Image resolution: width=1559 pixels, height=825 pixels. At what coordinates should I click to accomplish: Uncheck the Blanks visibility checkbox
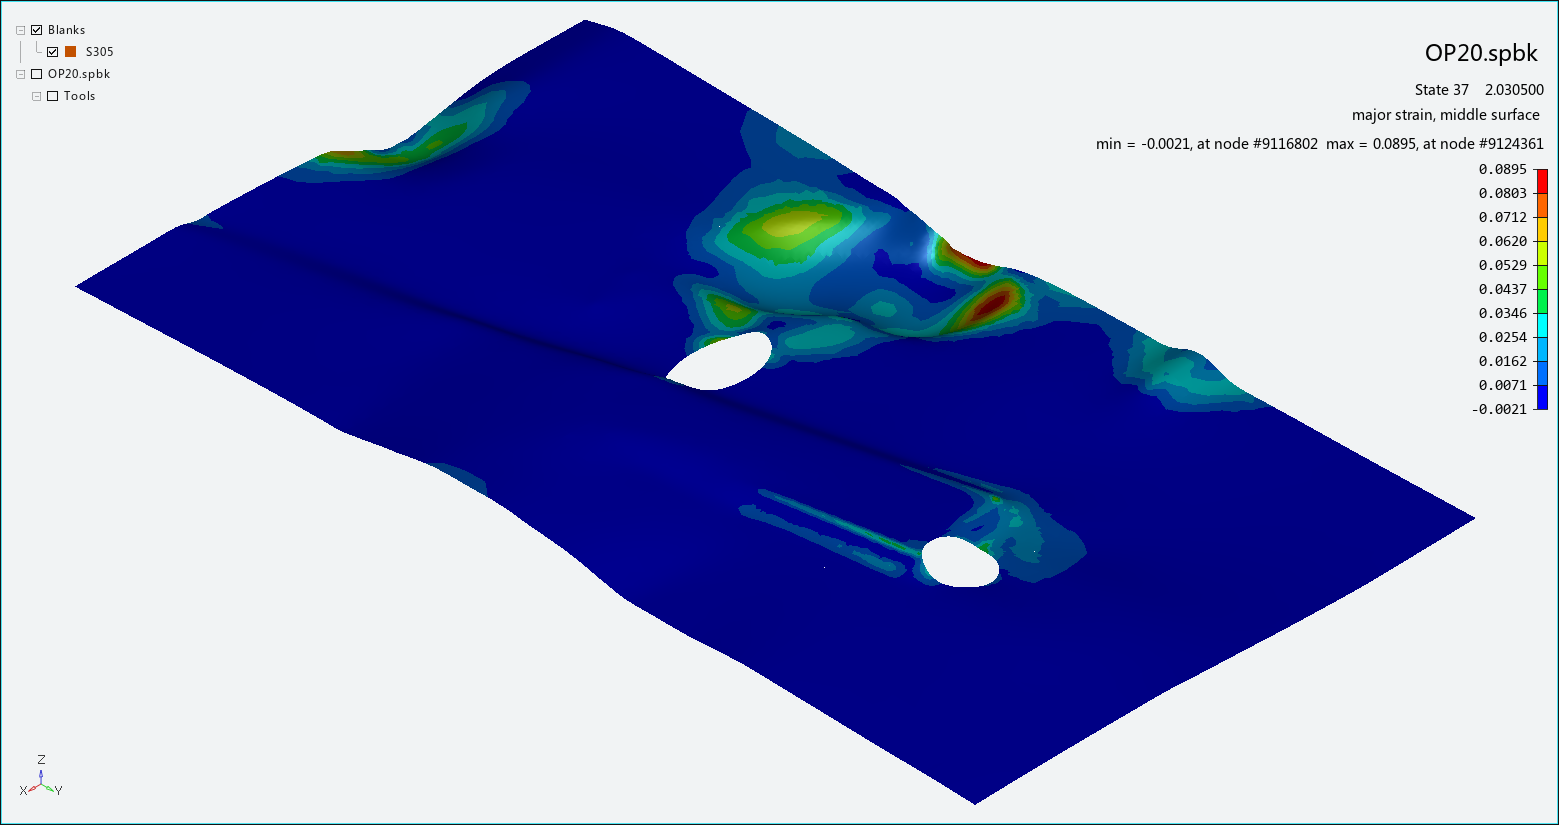point(35,29)
